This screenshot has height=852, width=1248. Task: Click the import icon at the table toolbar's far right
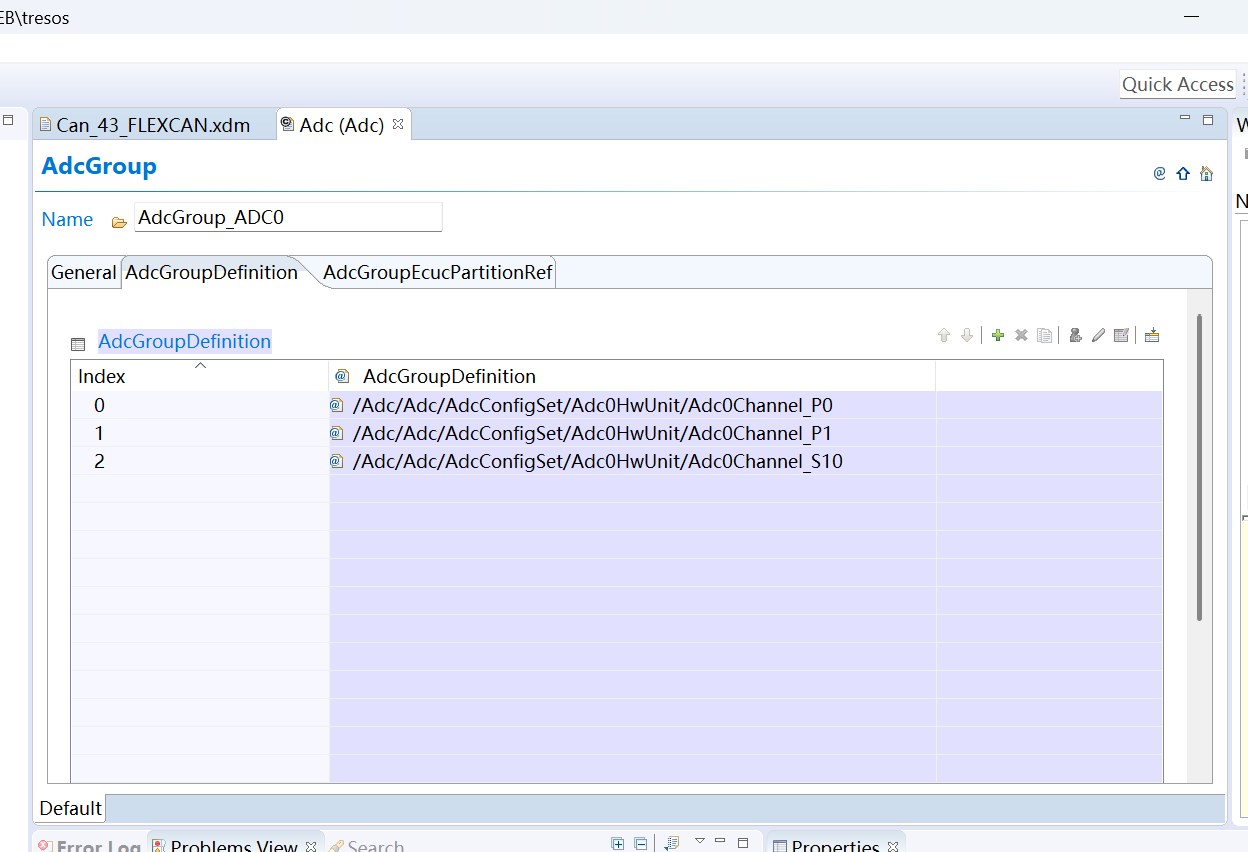[1151, 335]
